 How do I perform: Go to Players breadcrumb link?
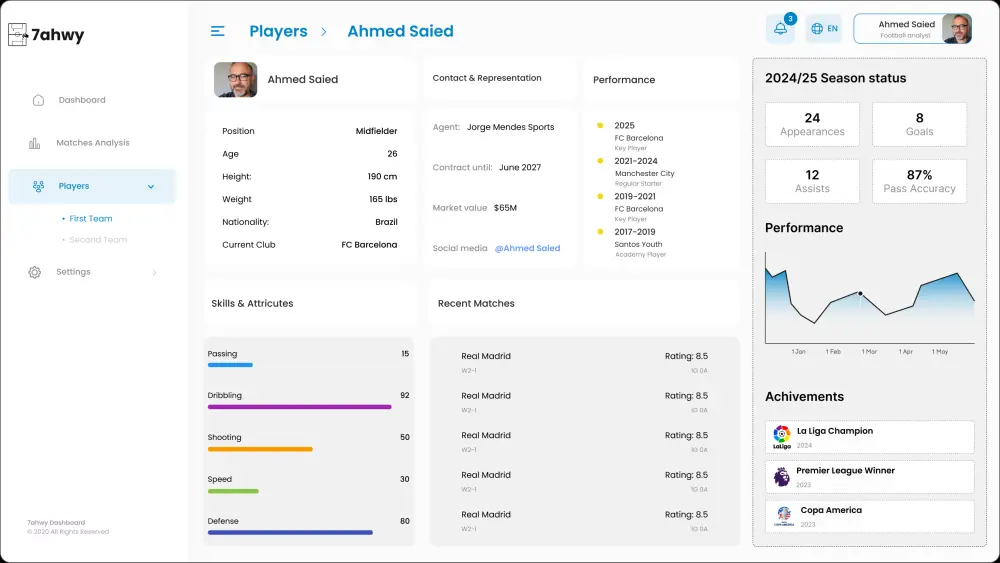[278, 31]
